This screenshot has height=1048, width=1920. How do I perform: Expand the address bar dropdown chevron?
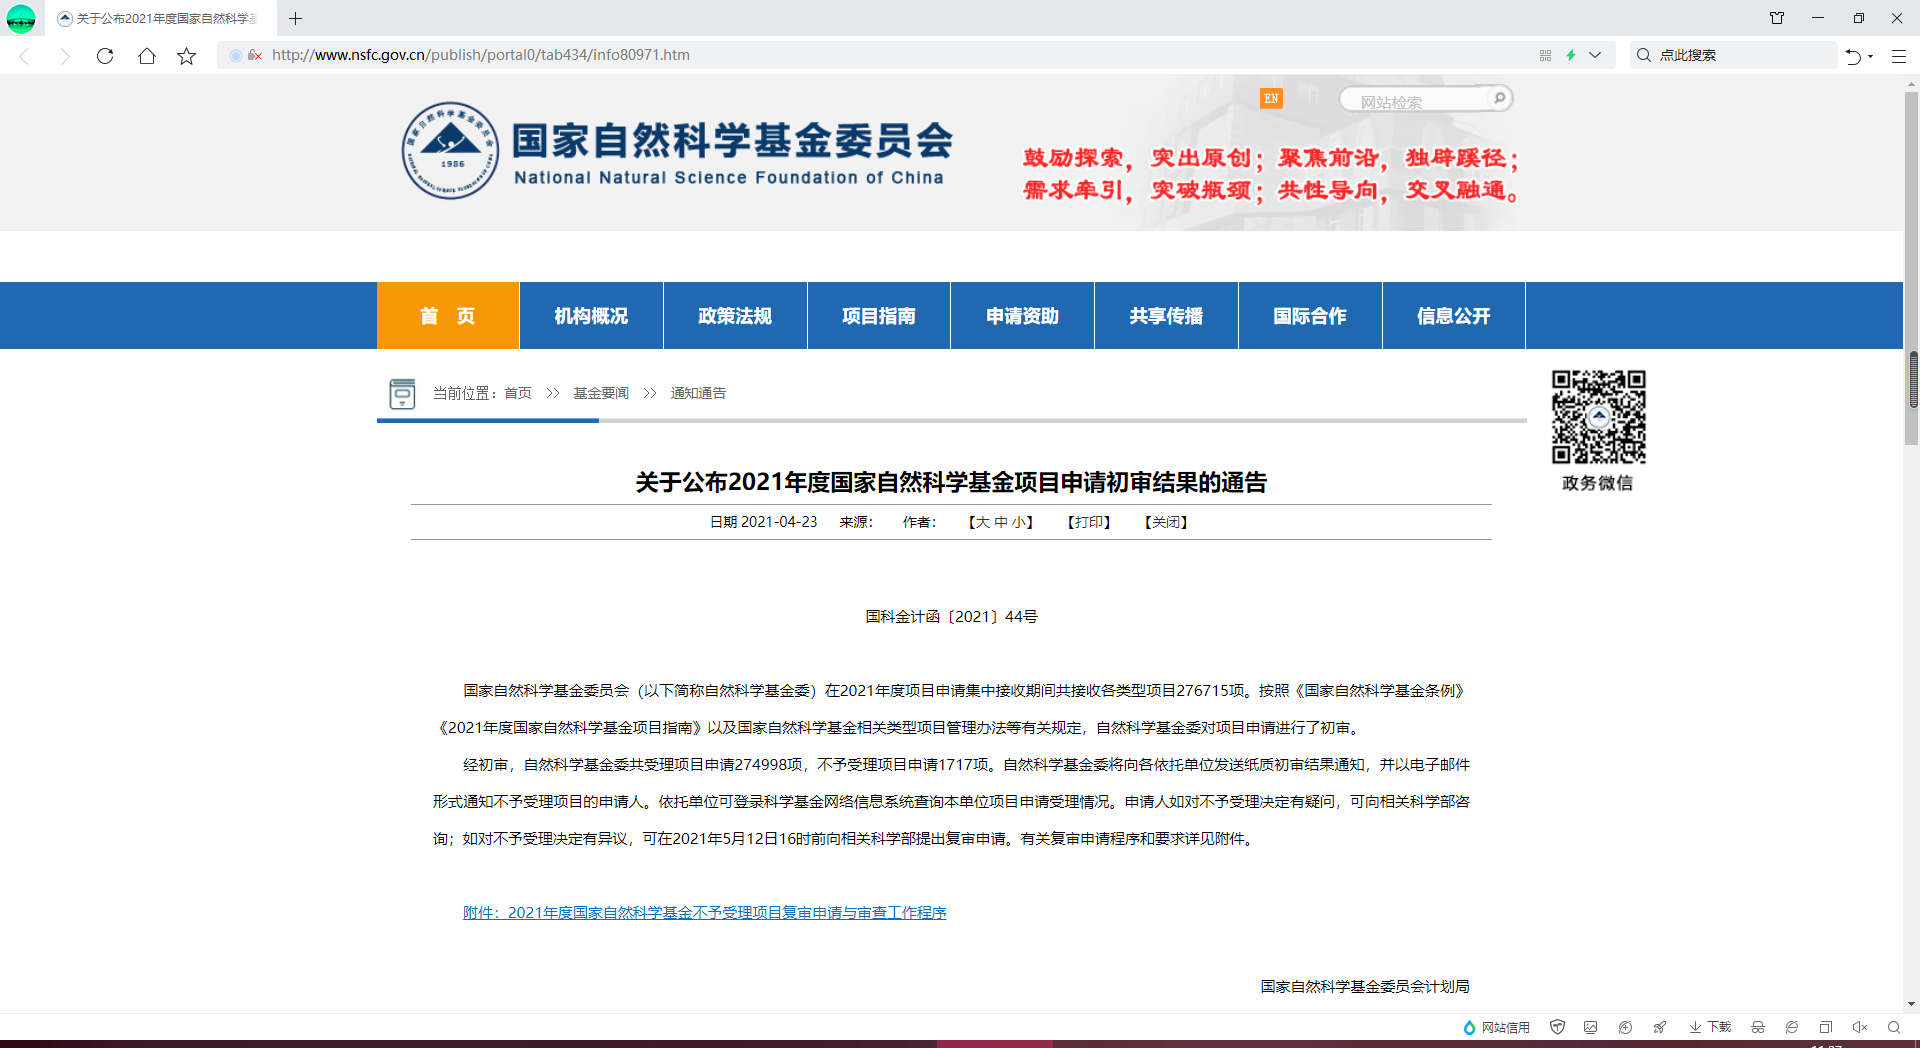pos(1595,56)
